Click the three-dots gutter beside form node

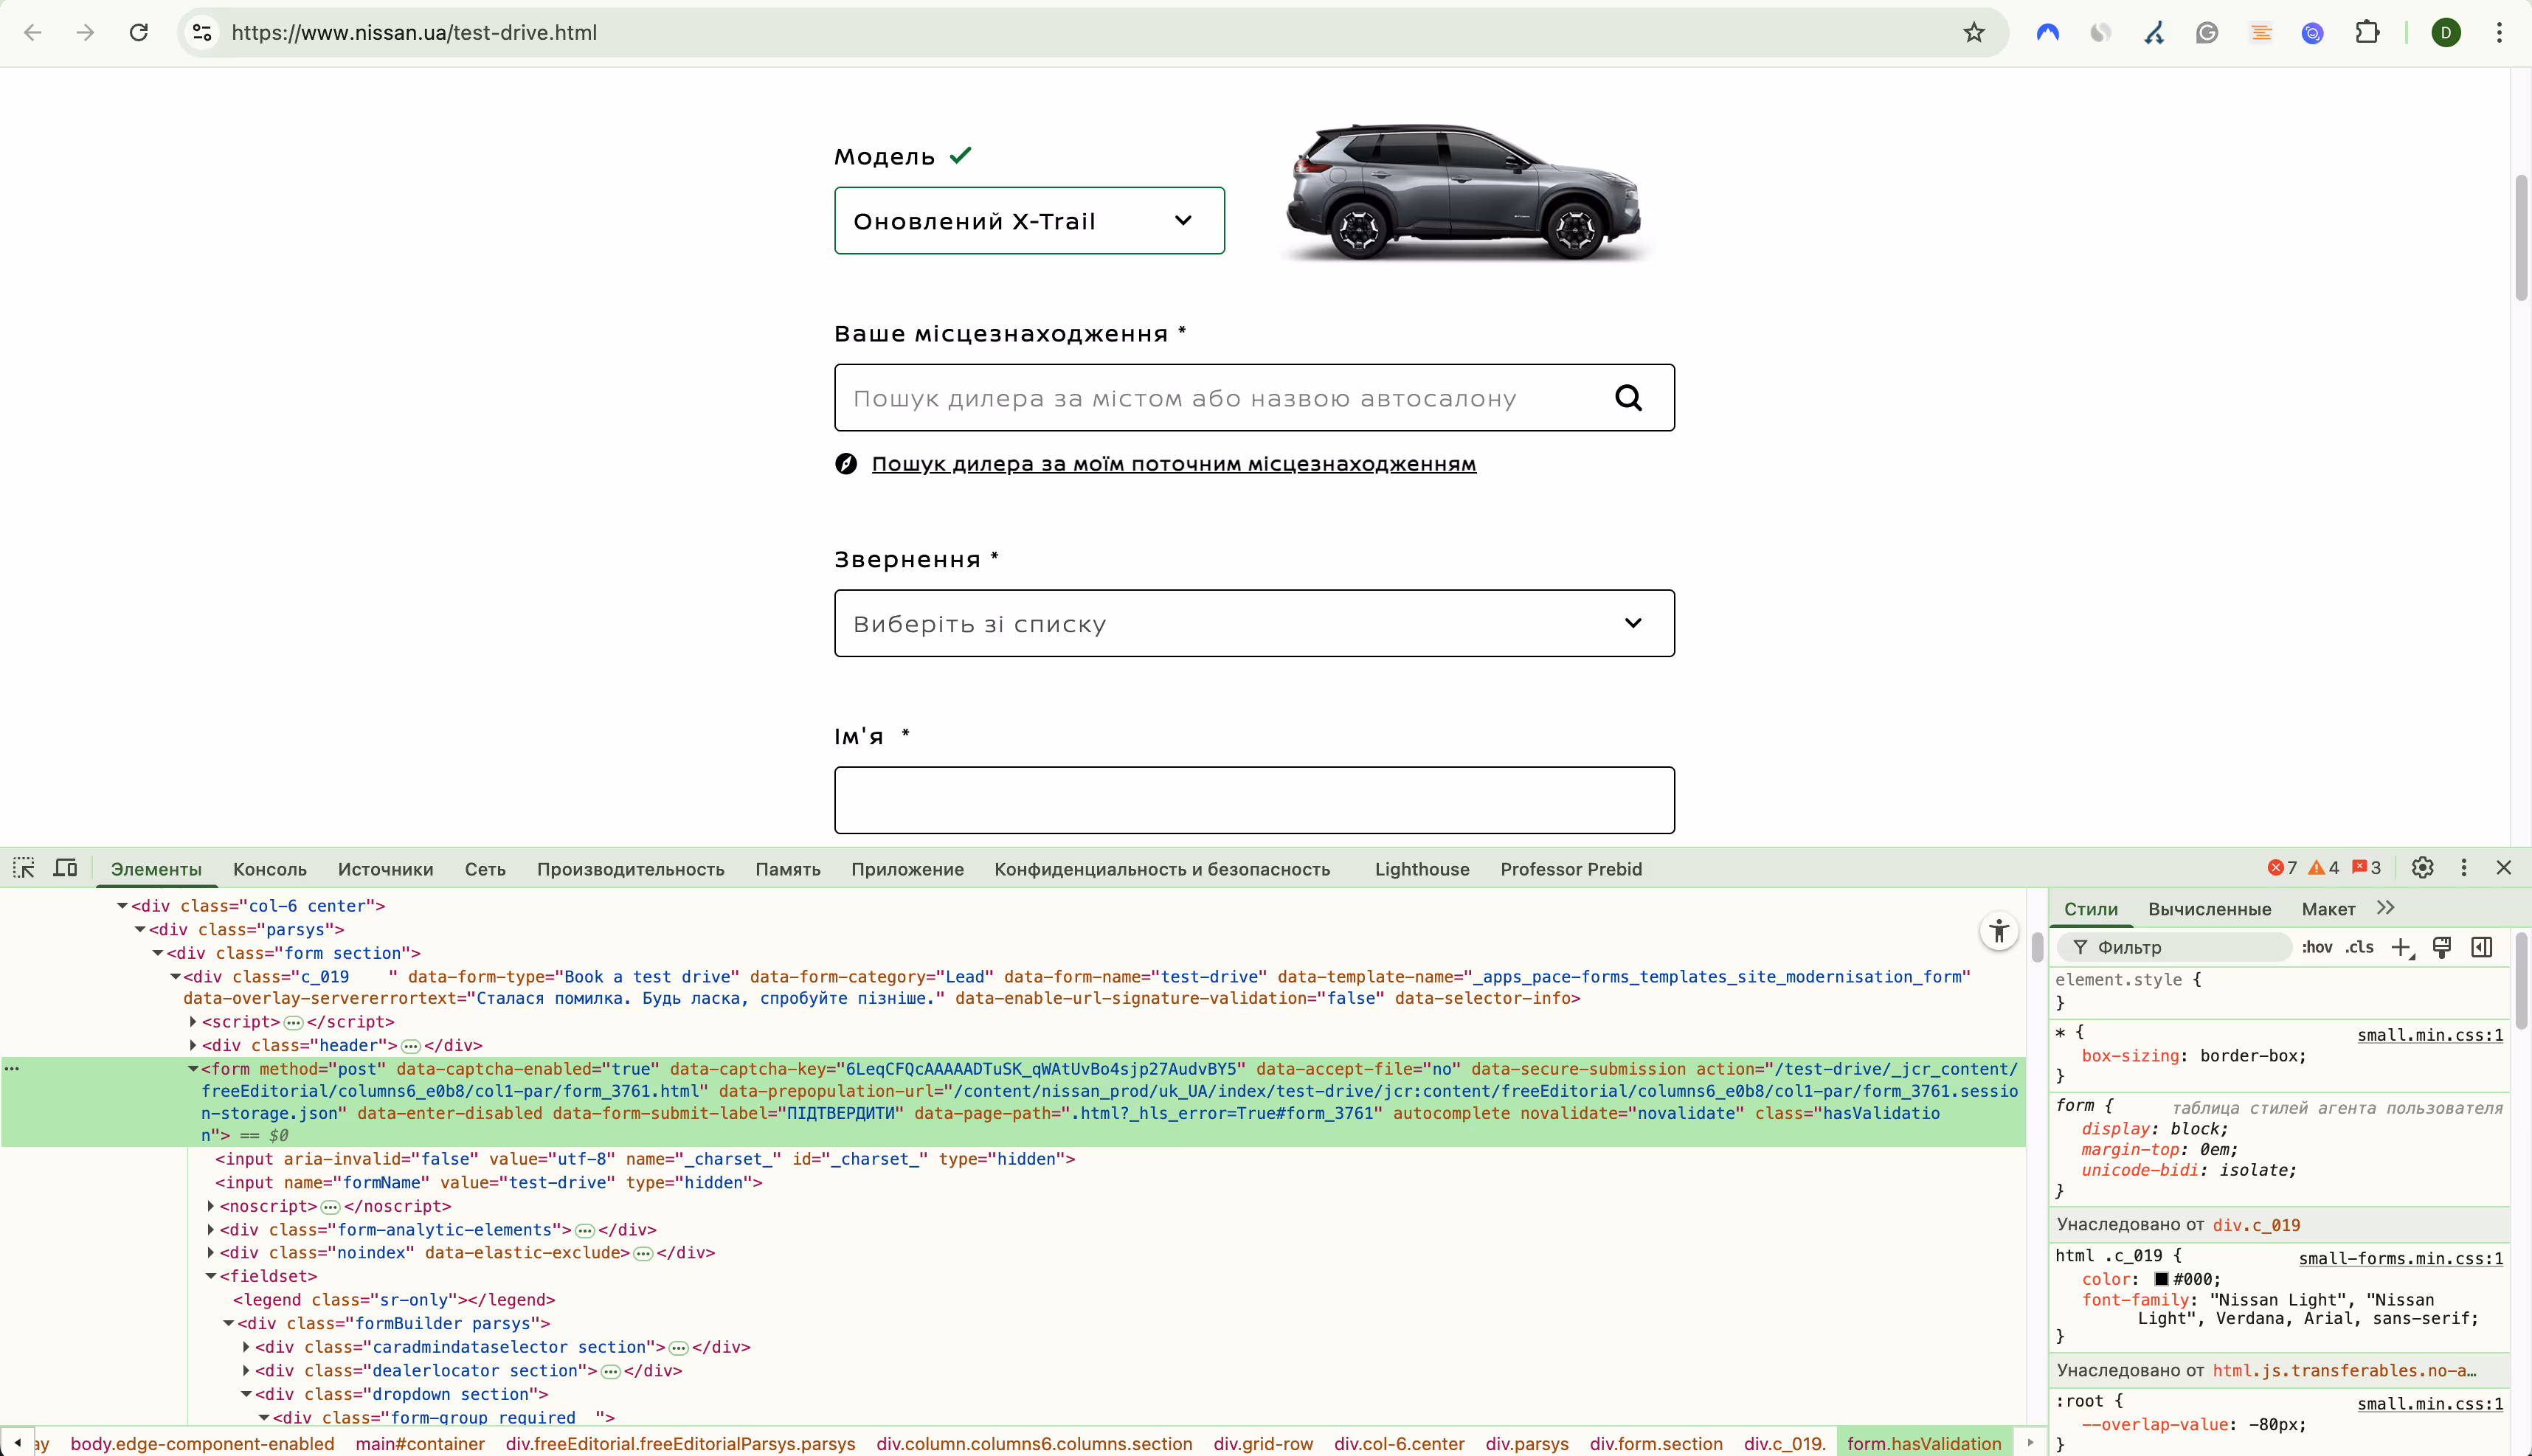12,1069
